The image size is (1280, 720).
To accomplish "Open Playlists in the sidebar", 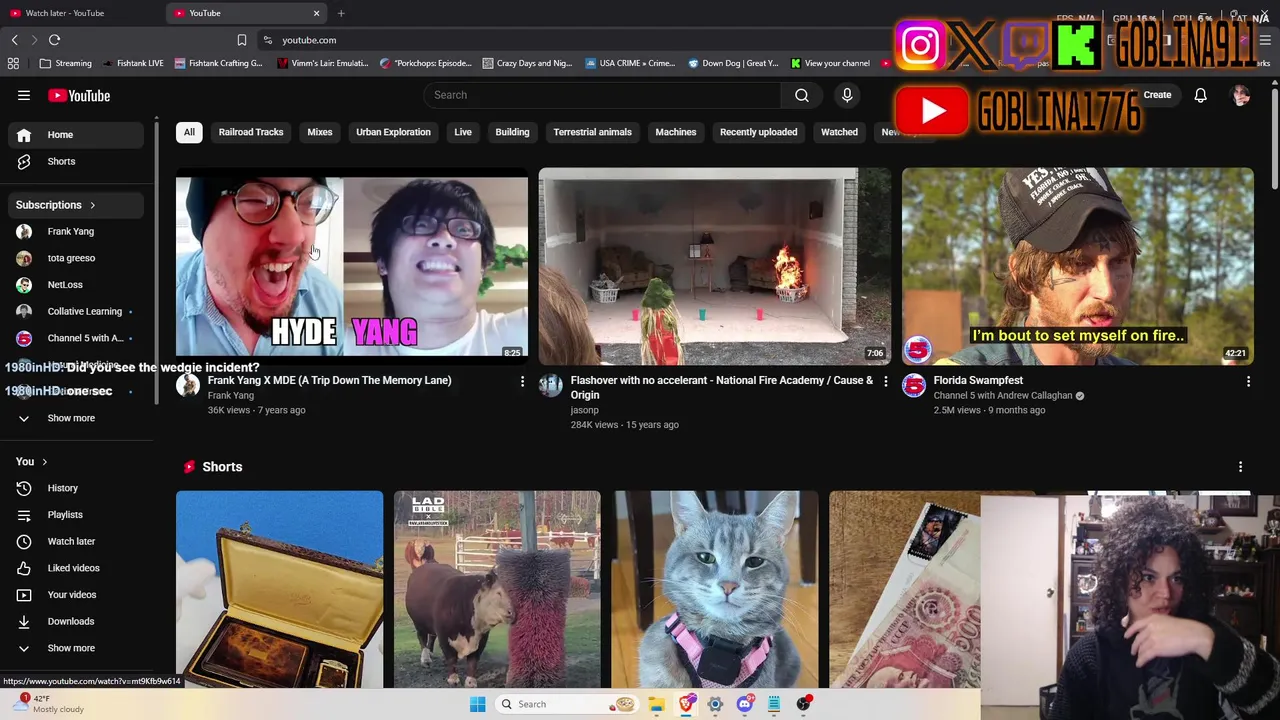I will tap(76, 515).
